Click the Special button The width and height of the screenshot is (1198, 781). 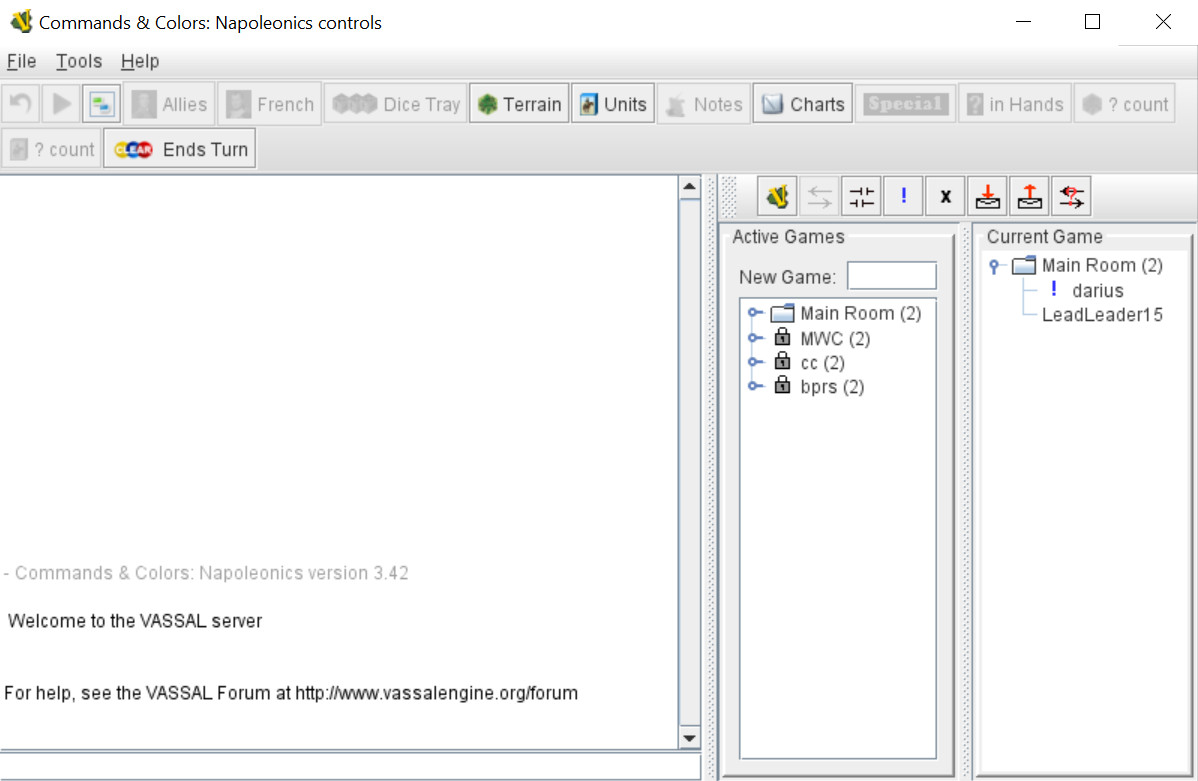pos(905,103)
